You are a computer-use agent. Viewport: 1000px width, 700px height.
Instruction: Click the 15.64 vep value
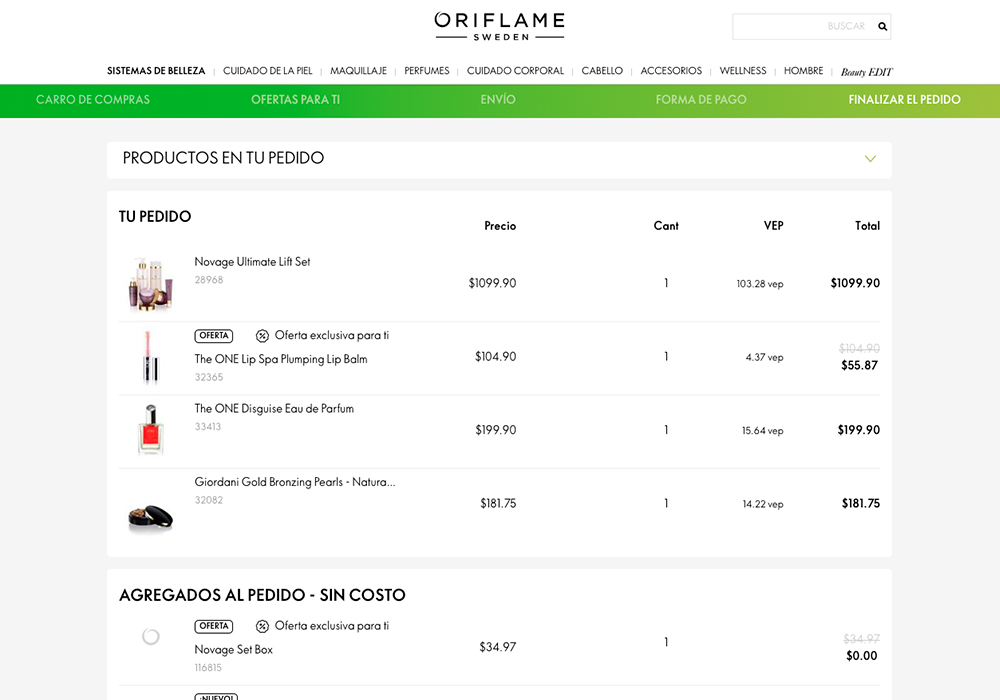point(762,431)
